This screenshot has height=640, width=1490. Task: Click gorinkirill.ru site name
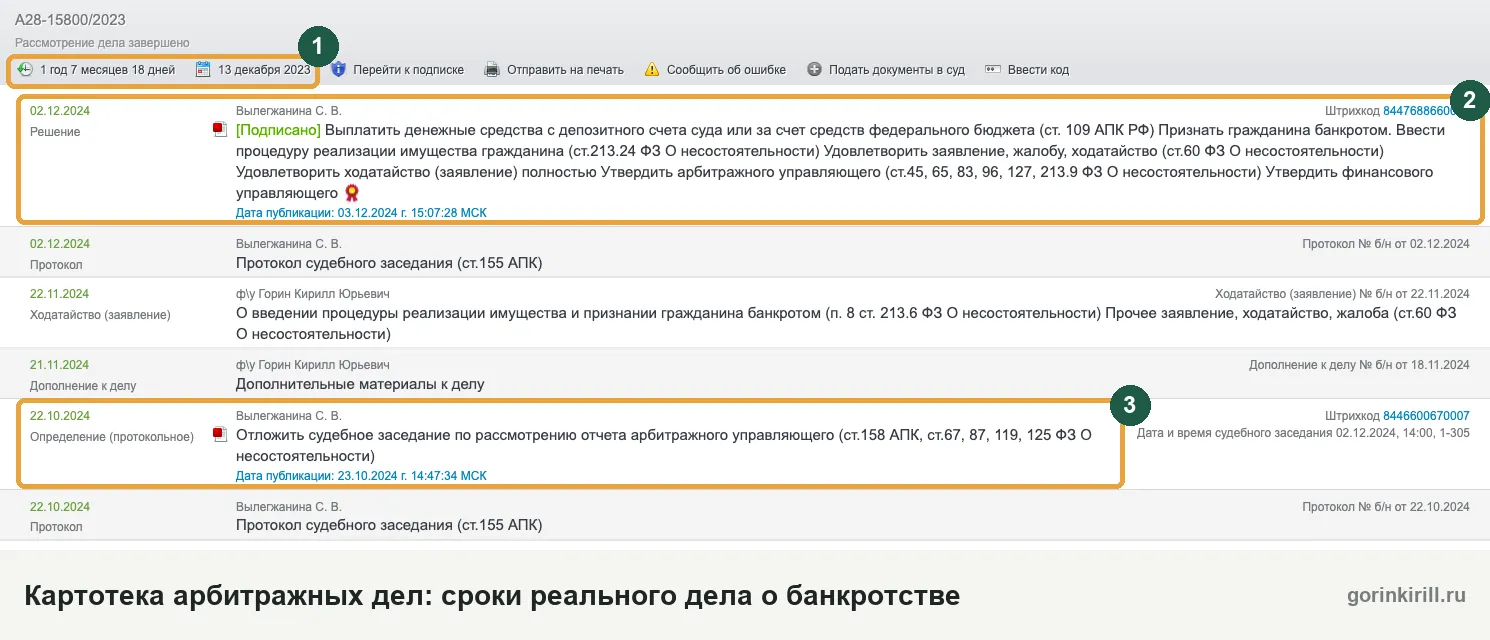point(1407,595)
